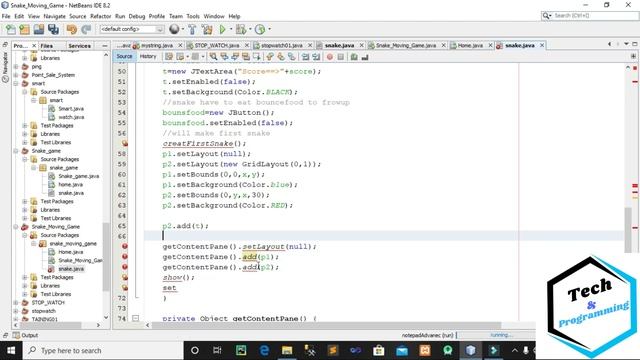Open the Refactor menu
This screenshot has width=640, height=360.
pyautogui.click(x=100, y=16)
